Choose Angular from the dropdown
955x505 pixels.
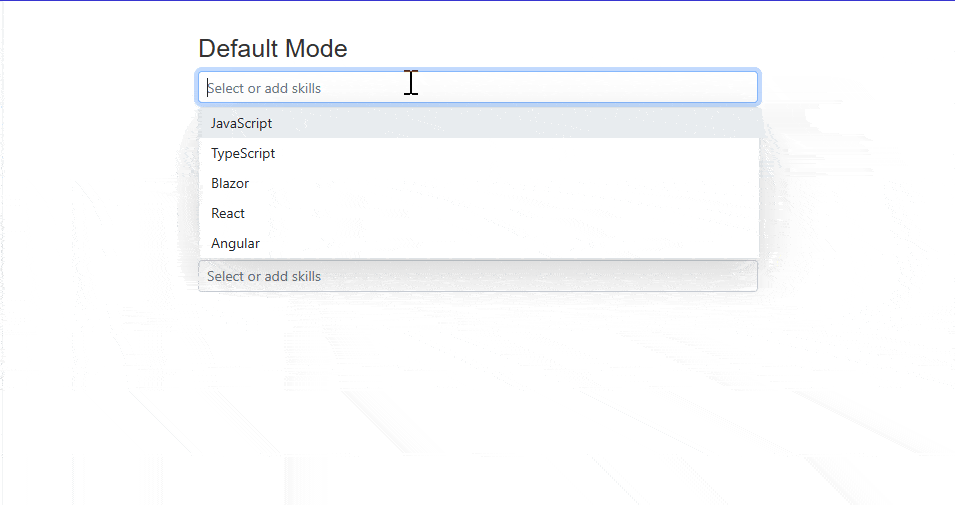[x=479, y=243]
